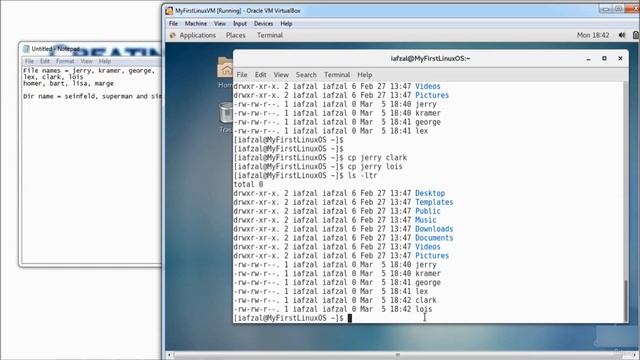Open the terminal window's Terminal menu
Image resolution: width=640 pixels, height=360 pixels.
coord(337,75)
